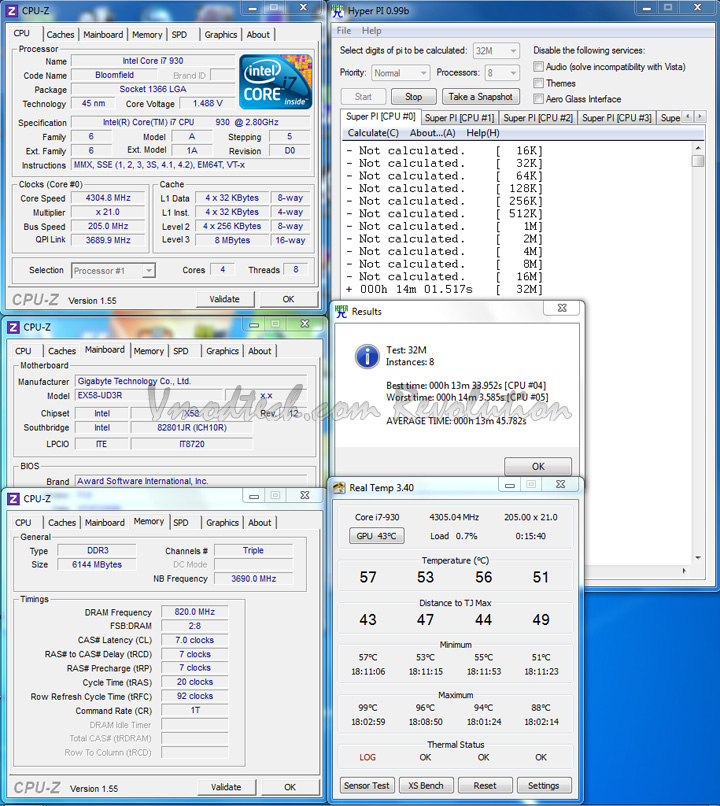Screen dimensions: 720x806
Task: Open Memory tab in top CPU-Z window
Action: (147, 34)
